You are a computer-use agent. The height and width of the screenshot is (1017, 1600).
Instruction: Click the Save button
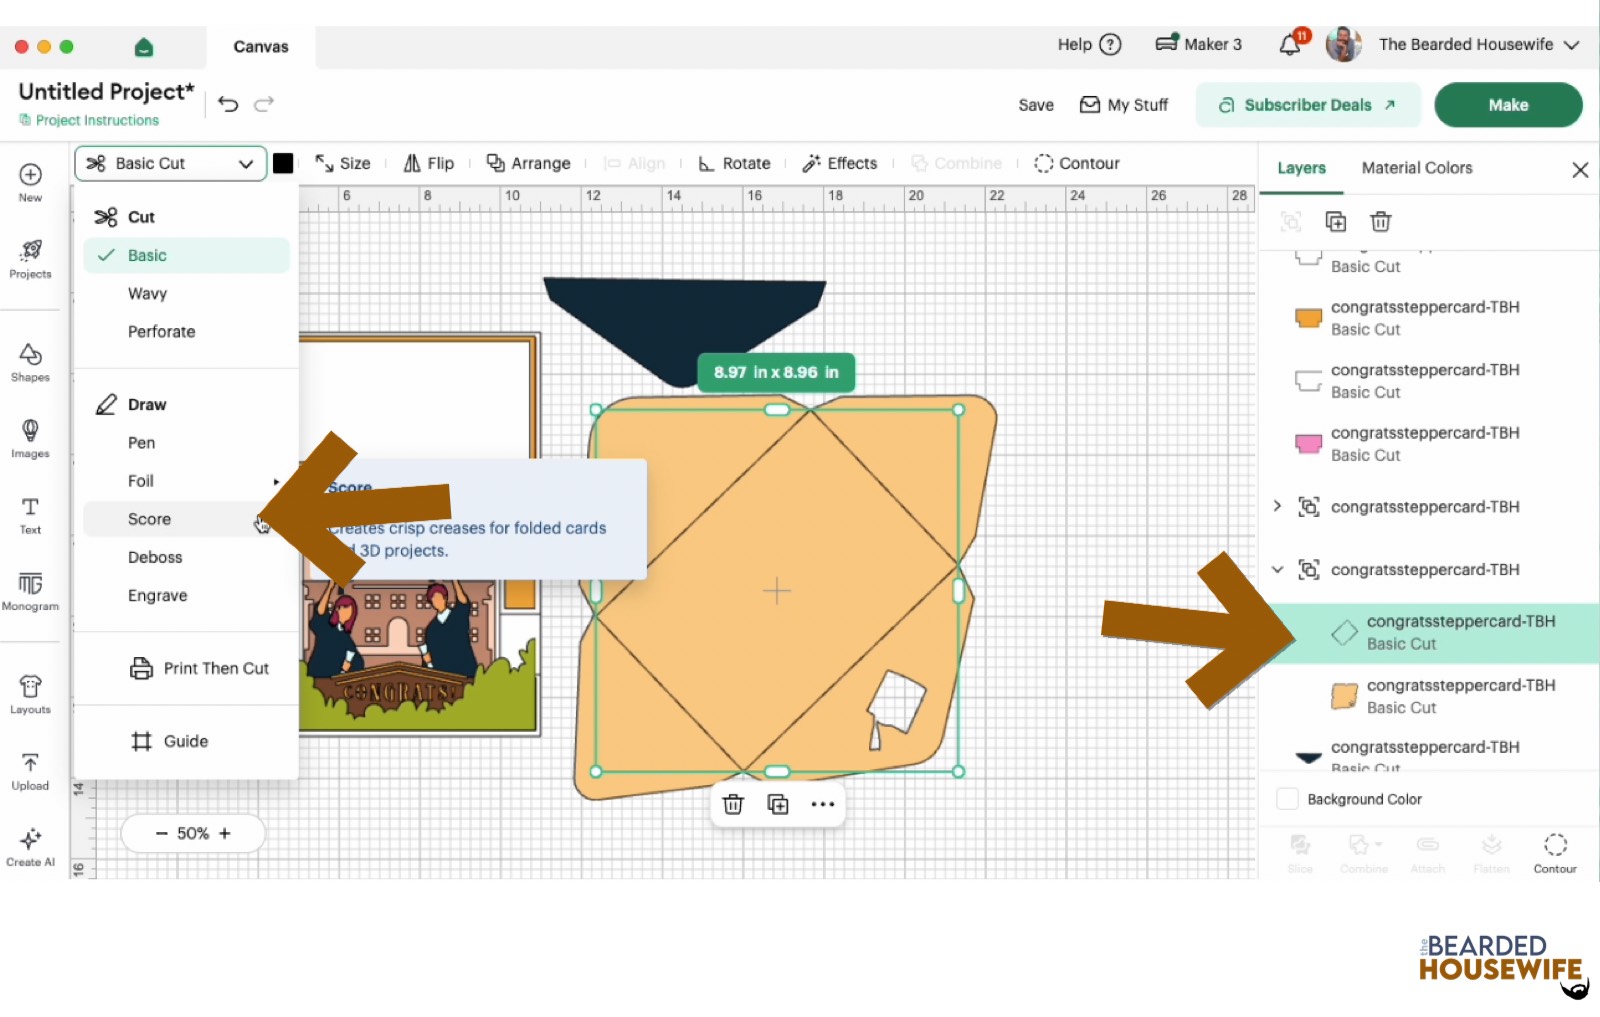coord(1036,105)
